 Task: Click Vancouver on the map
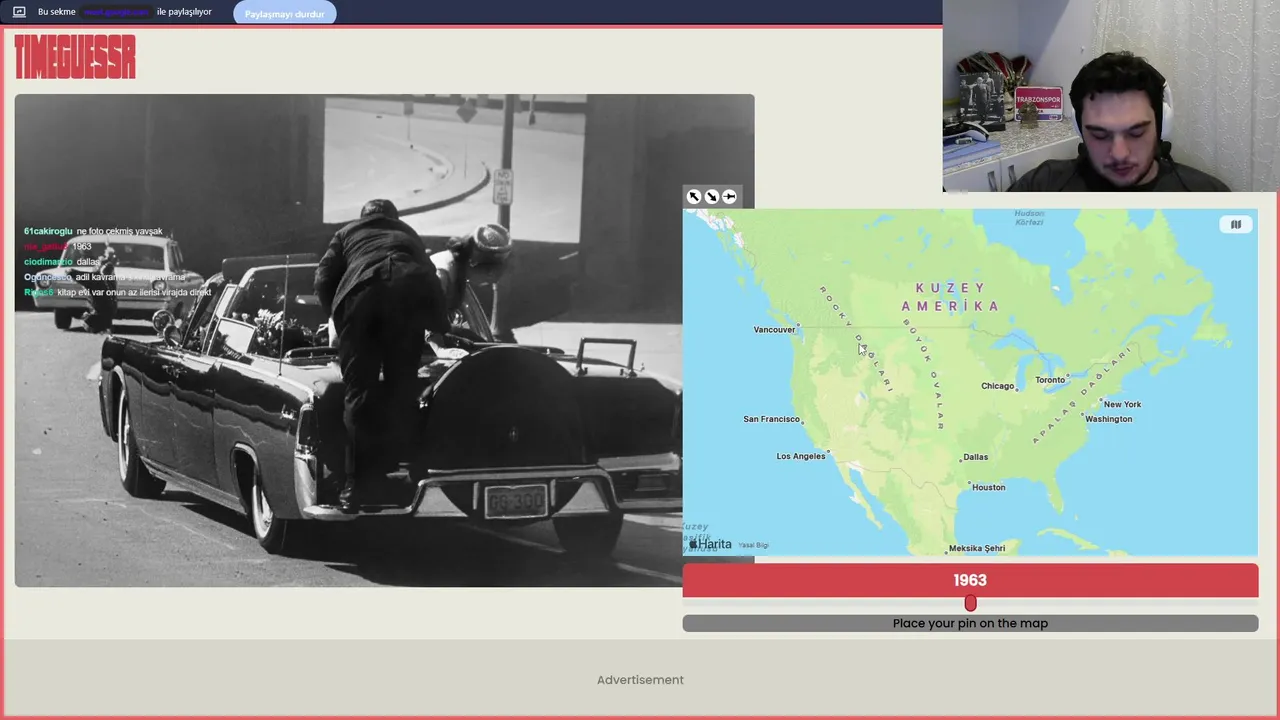click(x=776, y=329)
